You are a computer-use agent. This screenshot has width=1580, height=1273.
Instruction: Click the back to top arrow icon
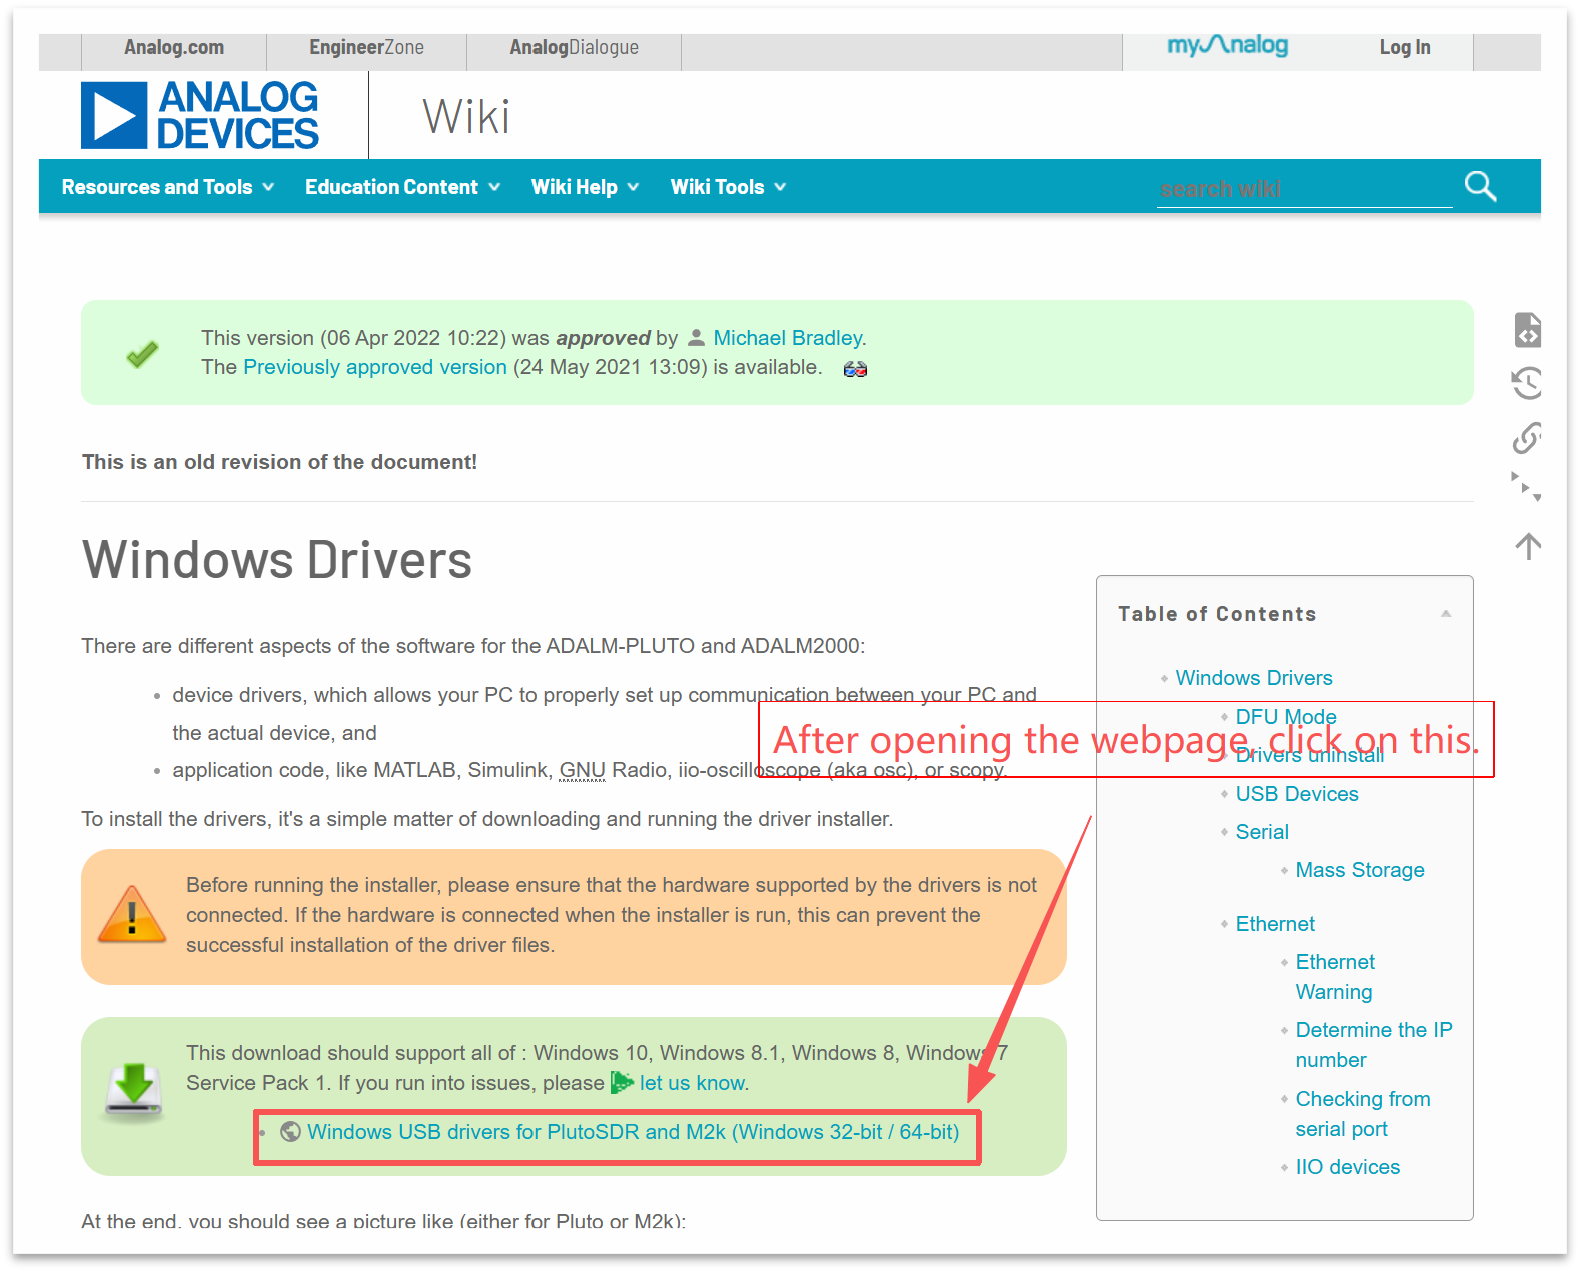coord(1527,546)
